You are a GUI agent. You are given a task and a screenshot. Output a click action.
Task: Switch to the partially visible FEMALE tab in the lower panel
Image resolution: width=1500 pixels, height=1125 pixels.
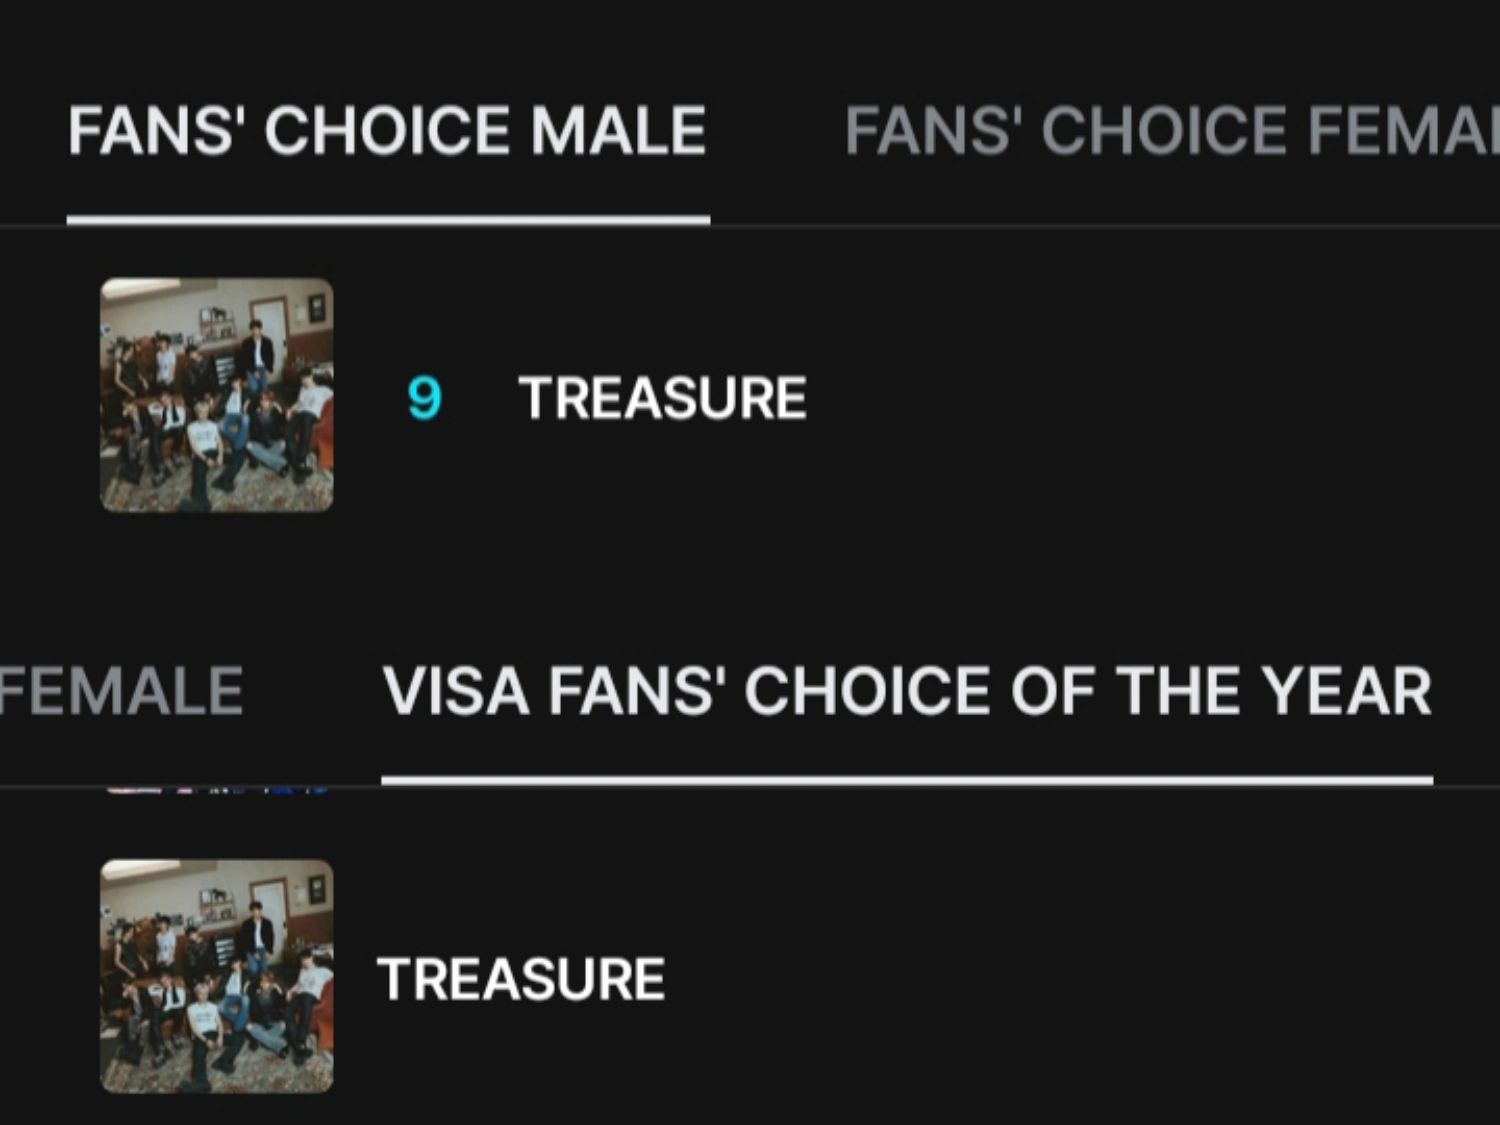tap(121, 691)
